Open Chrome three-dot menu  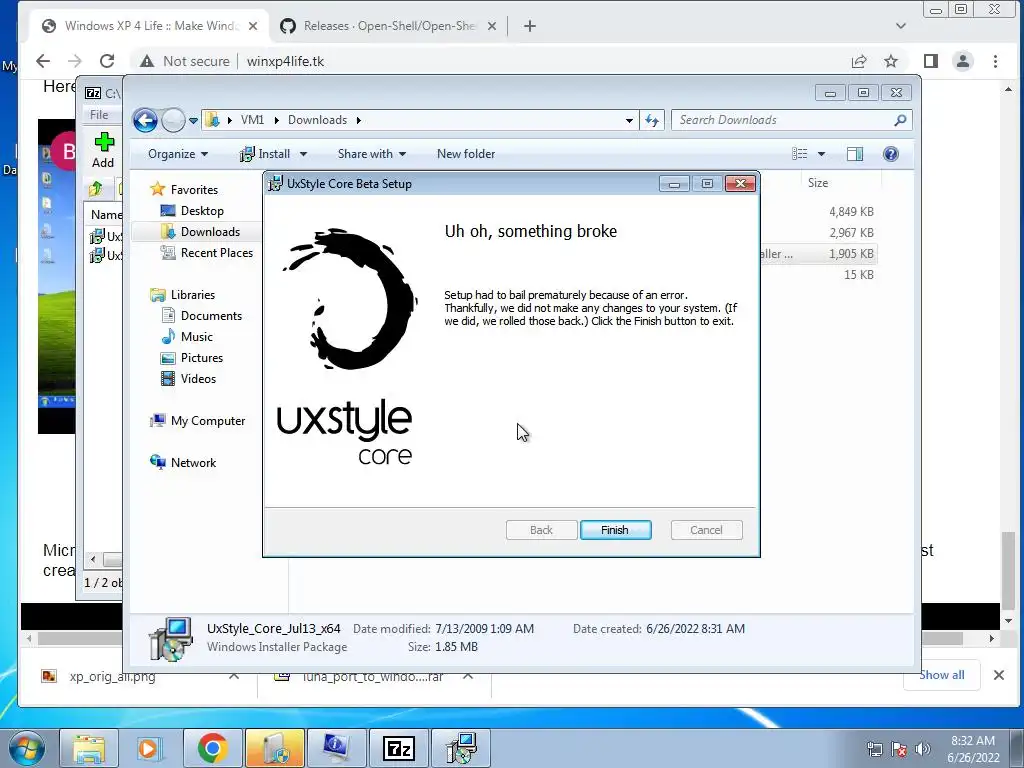(x=995, y=61)
